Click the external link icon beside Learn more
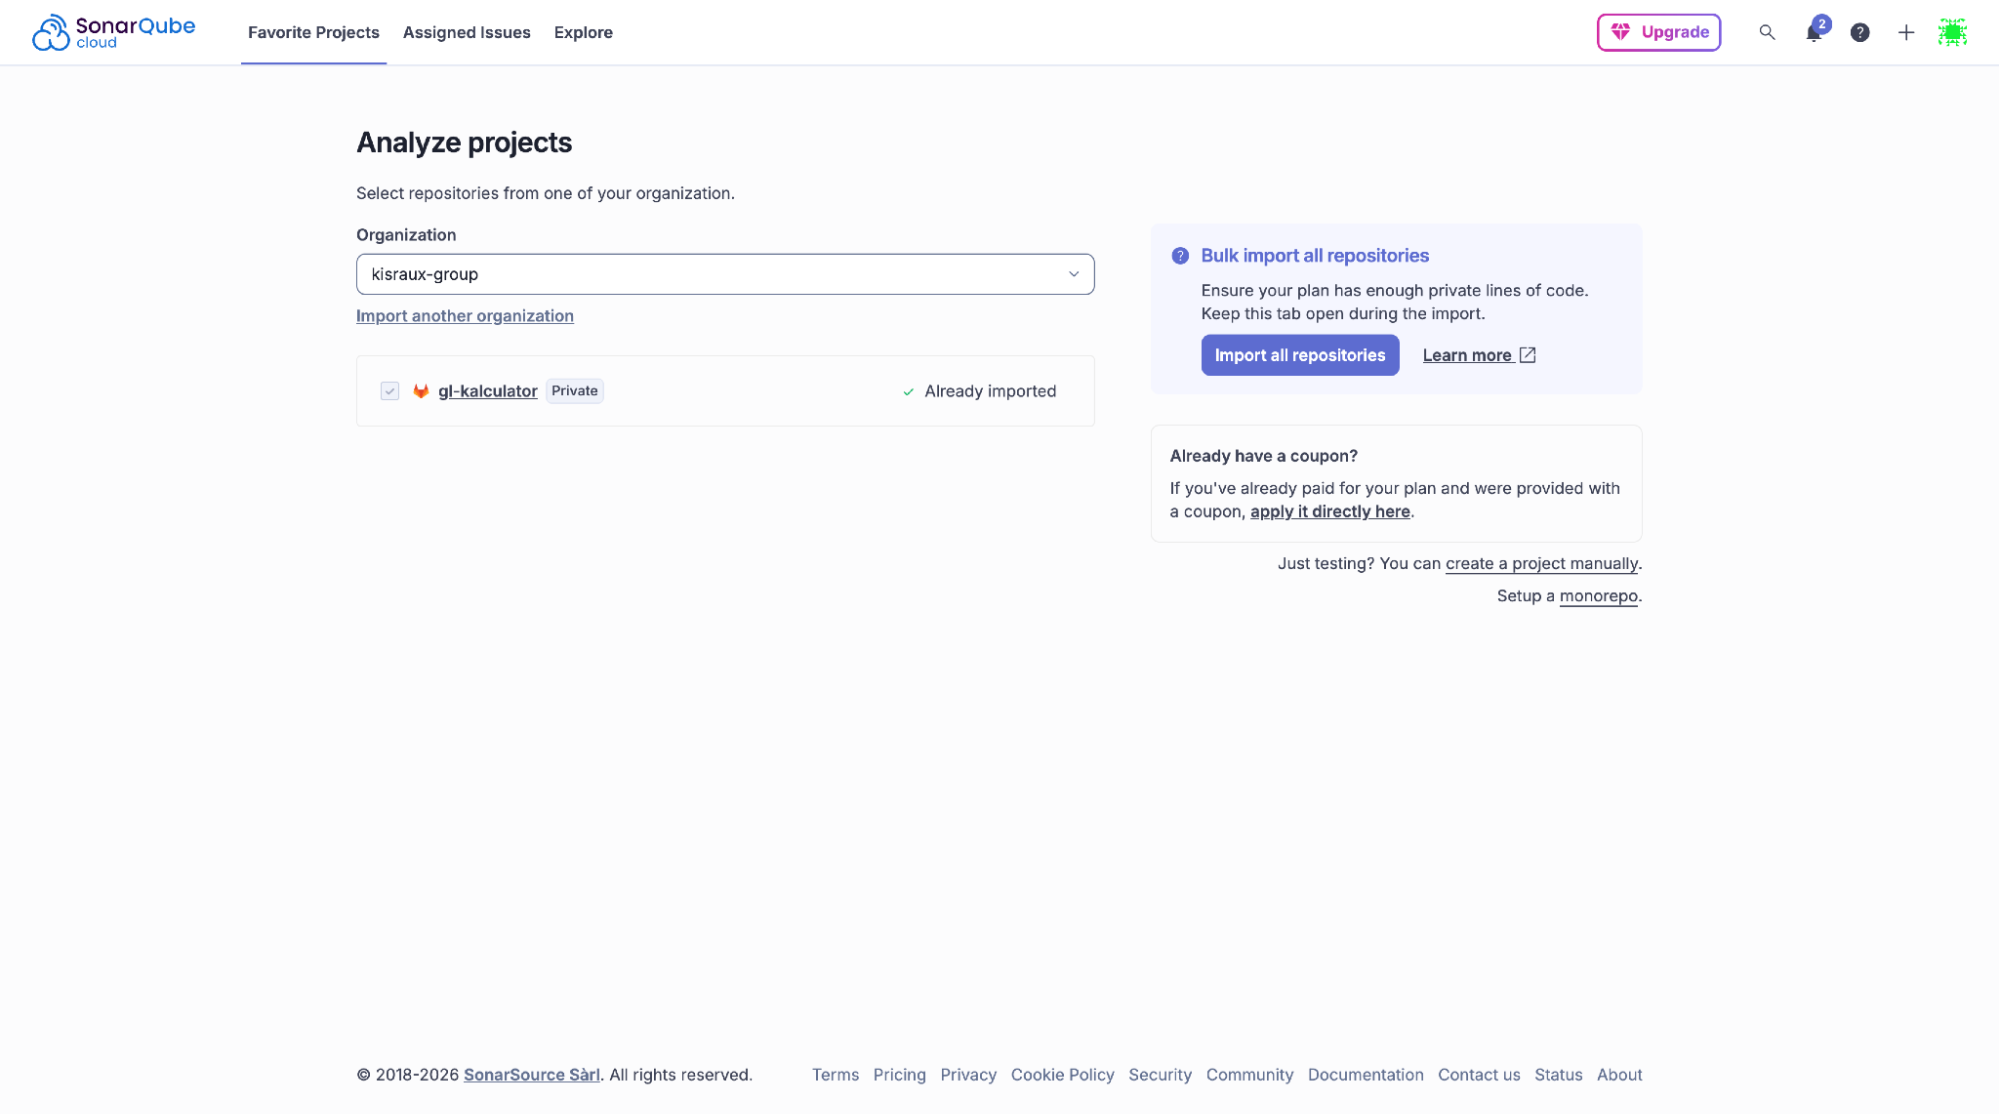Screen dimensions: 1999x1114 pyautogui.click(x=1527, y=355)
